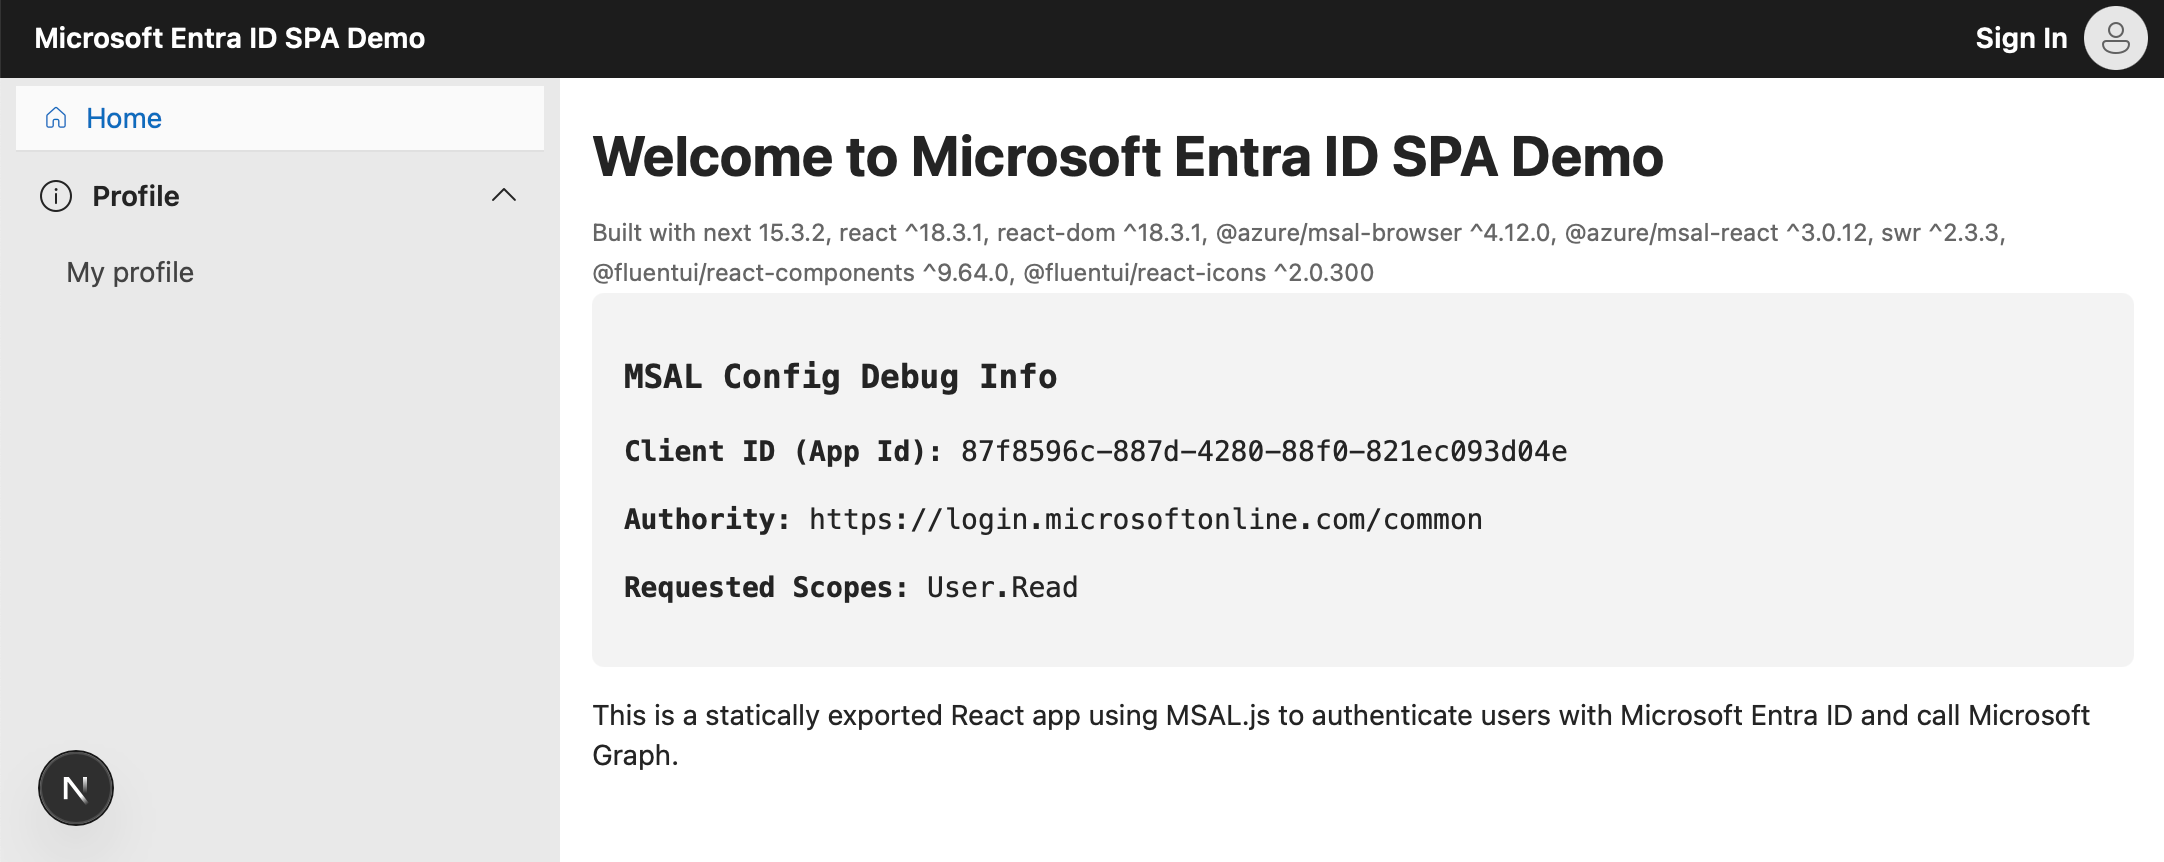Open My profile page
This screenshot has height=862, width=2164.
(x=130, y=272)
